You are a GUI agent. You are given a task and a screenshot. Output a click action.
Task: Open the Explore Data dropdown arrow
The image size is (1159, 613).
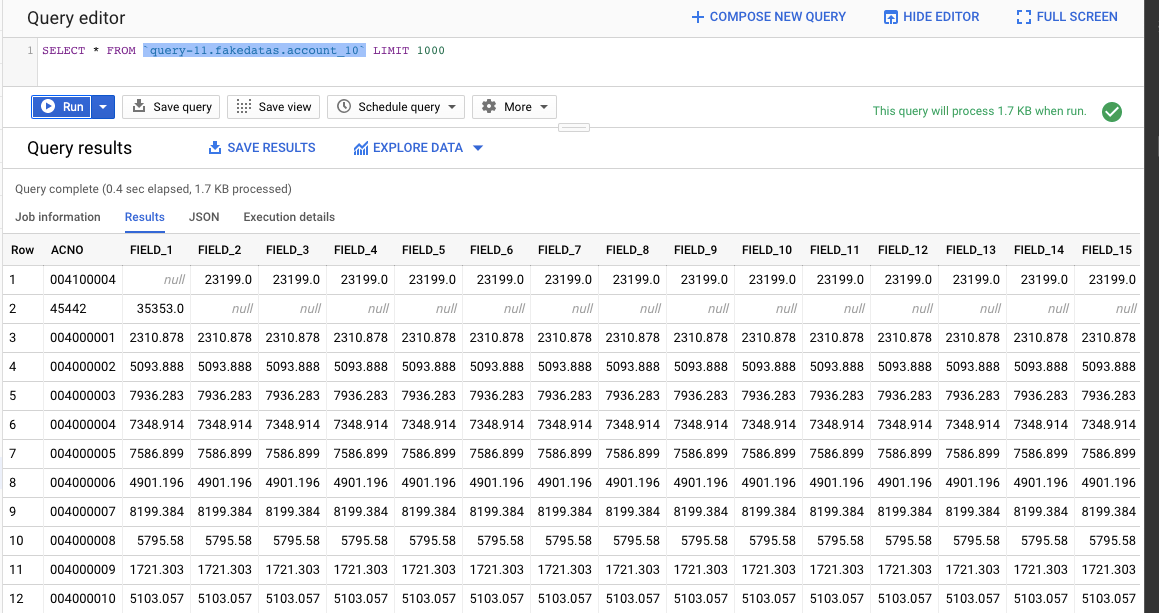[477, 148]
